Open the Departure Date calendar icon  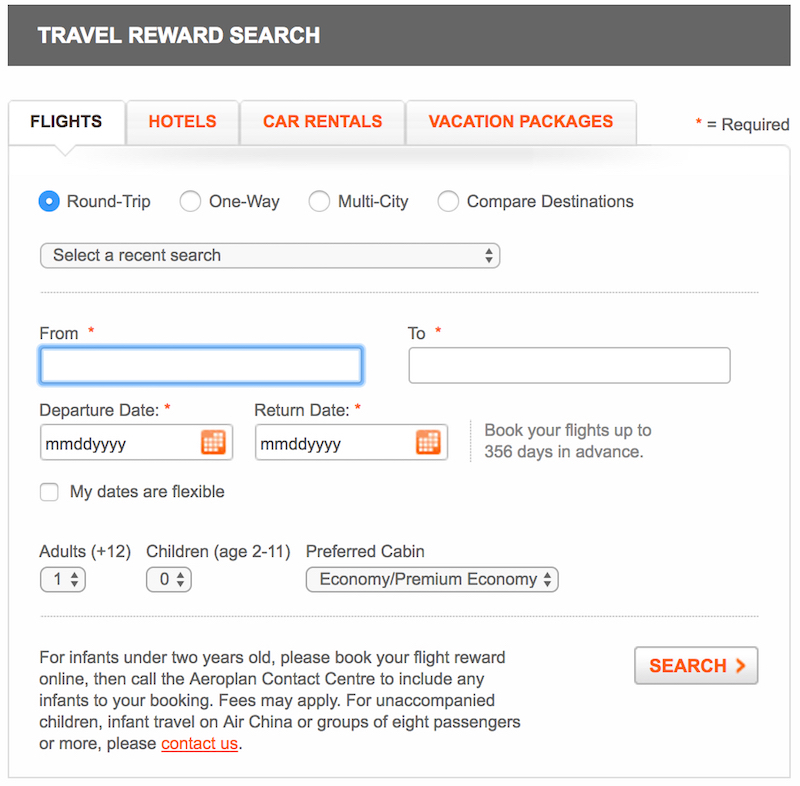[x=213, y=442]
